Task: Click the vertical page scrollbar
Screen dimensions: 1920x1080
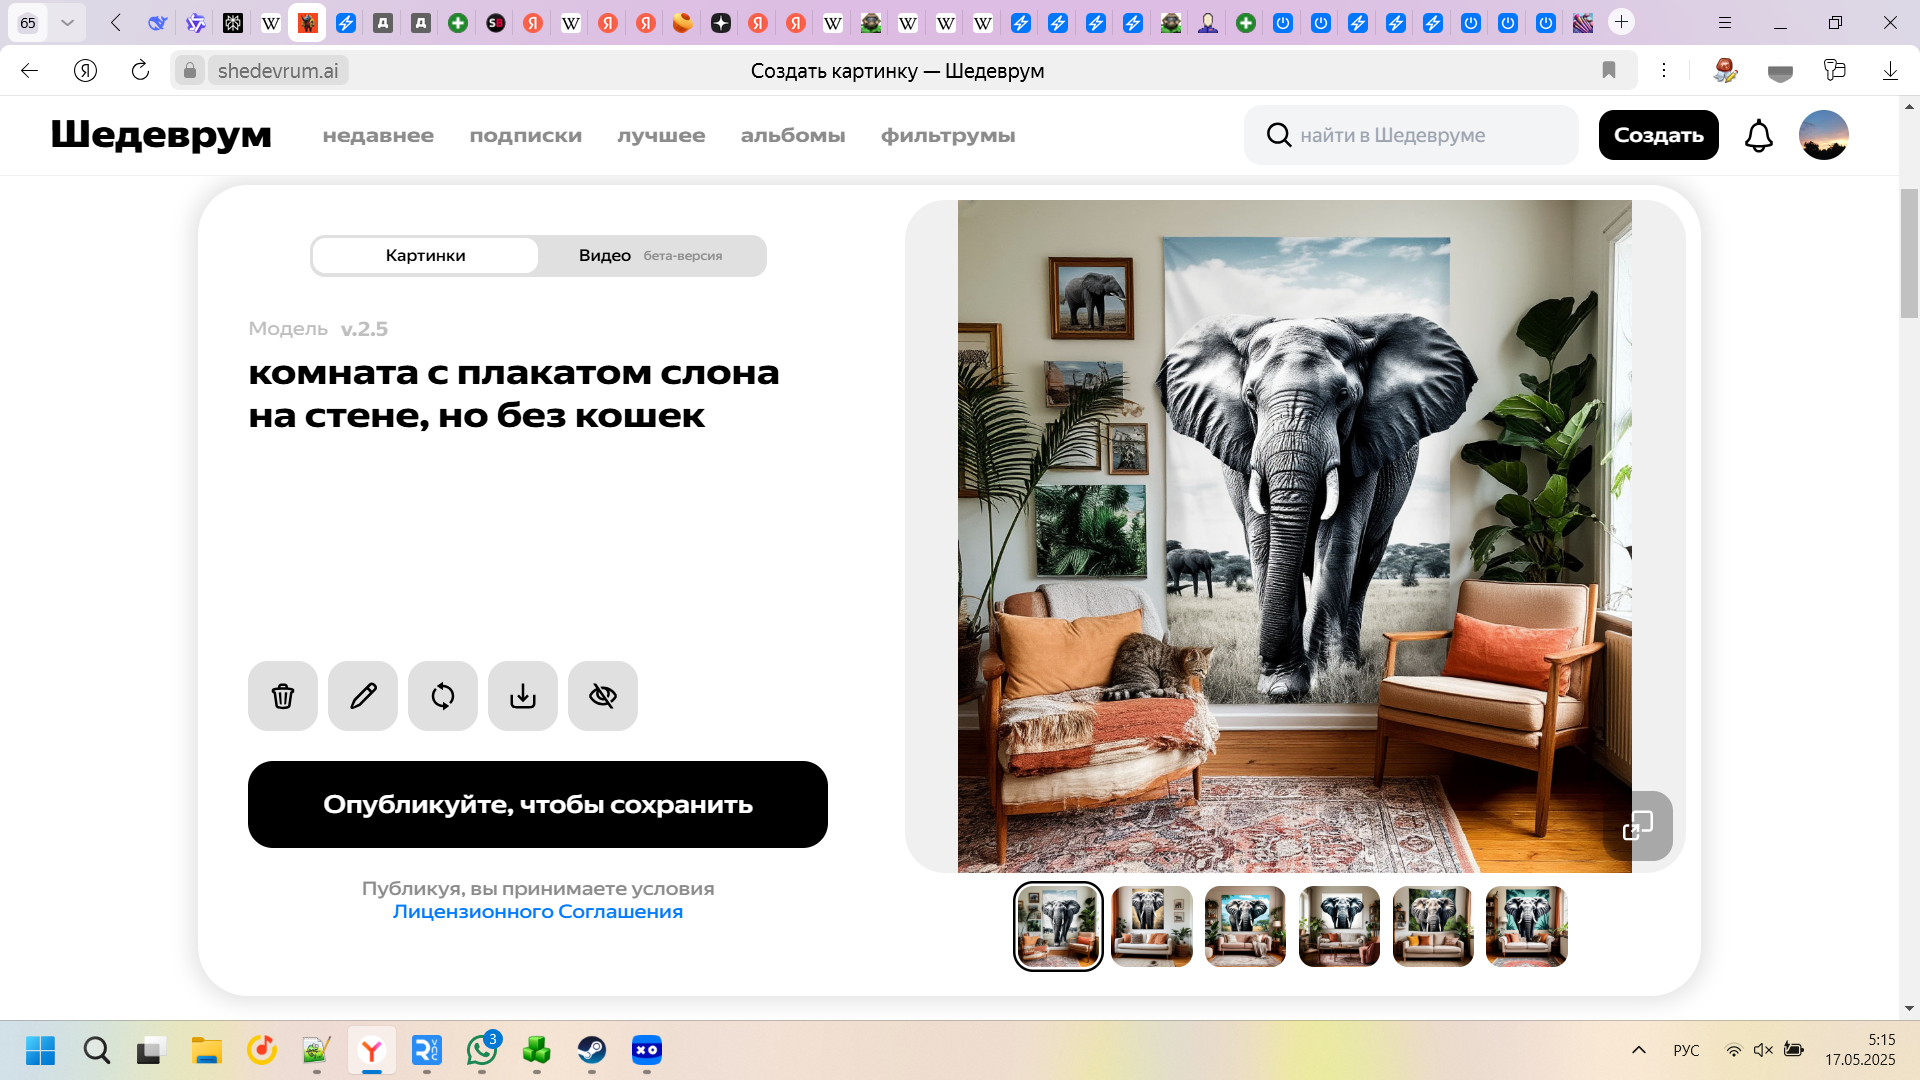Action: click(x=1909, y=253)
